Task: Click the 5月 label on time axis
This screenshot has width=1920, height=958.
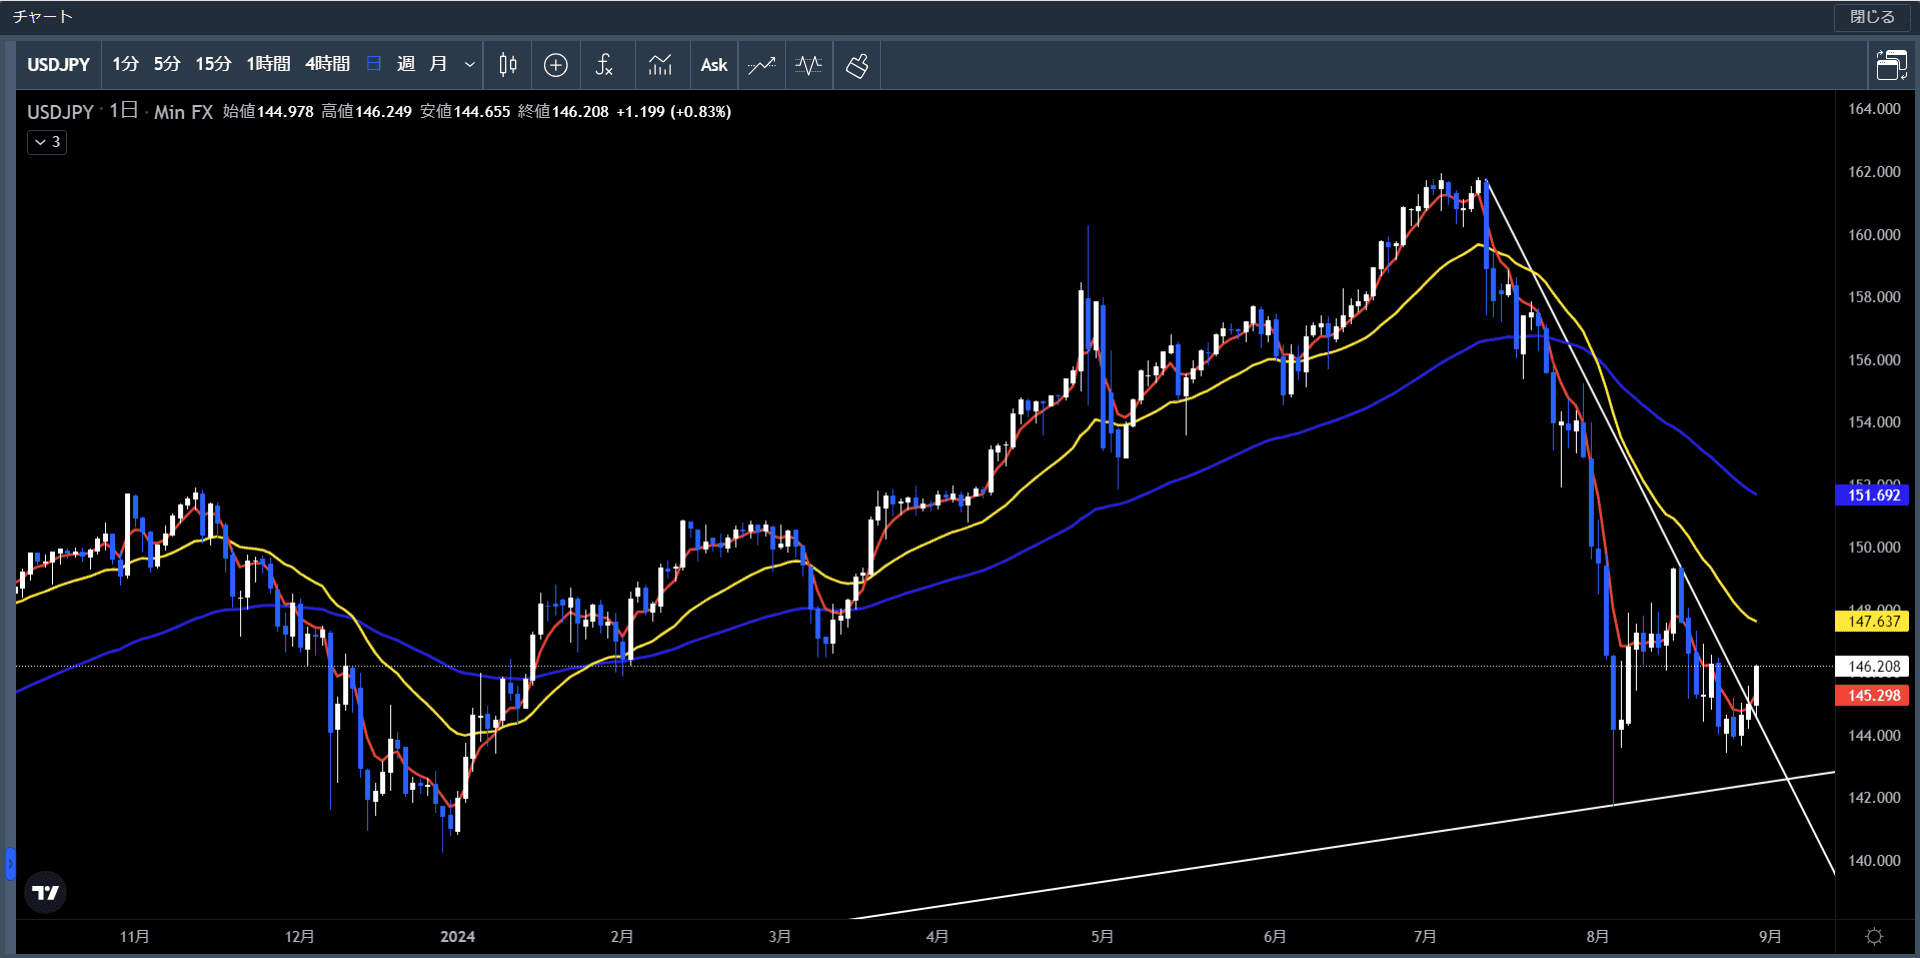Action: (x=1102, y=936)
